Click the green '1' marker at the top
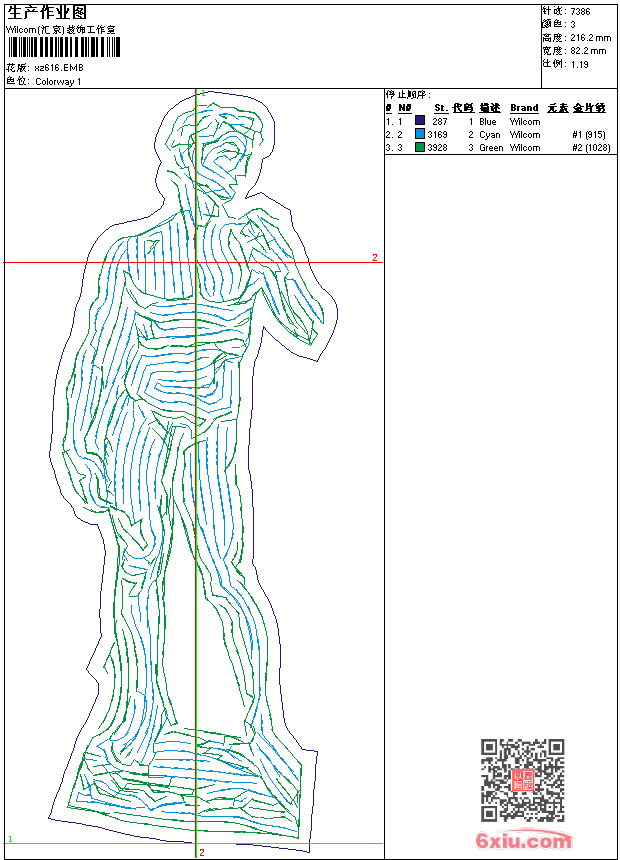620x860 pixels. 203,93
